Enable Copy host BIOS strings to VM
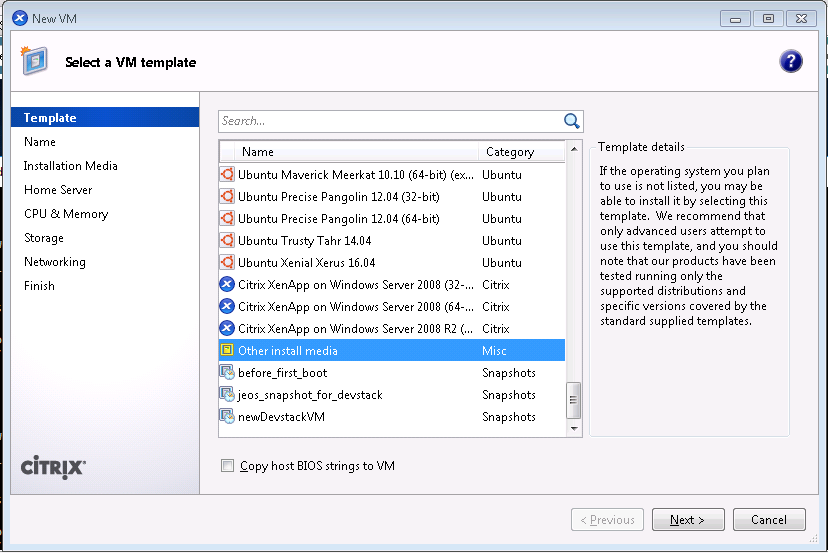The height and width of the screenshot is (553, 828). tap(228, 466)
